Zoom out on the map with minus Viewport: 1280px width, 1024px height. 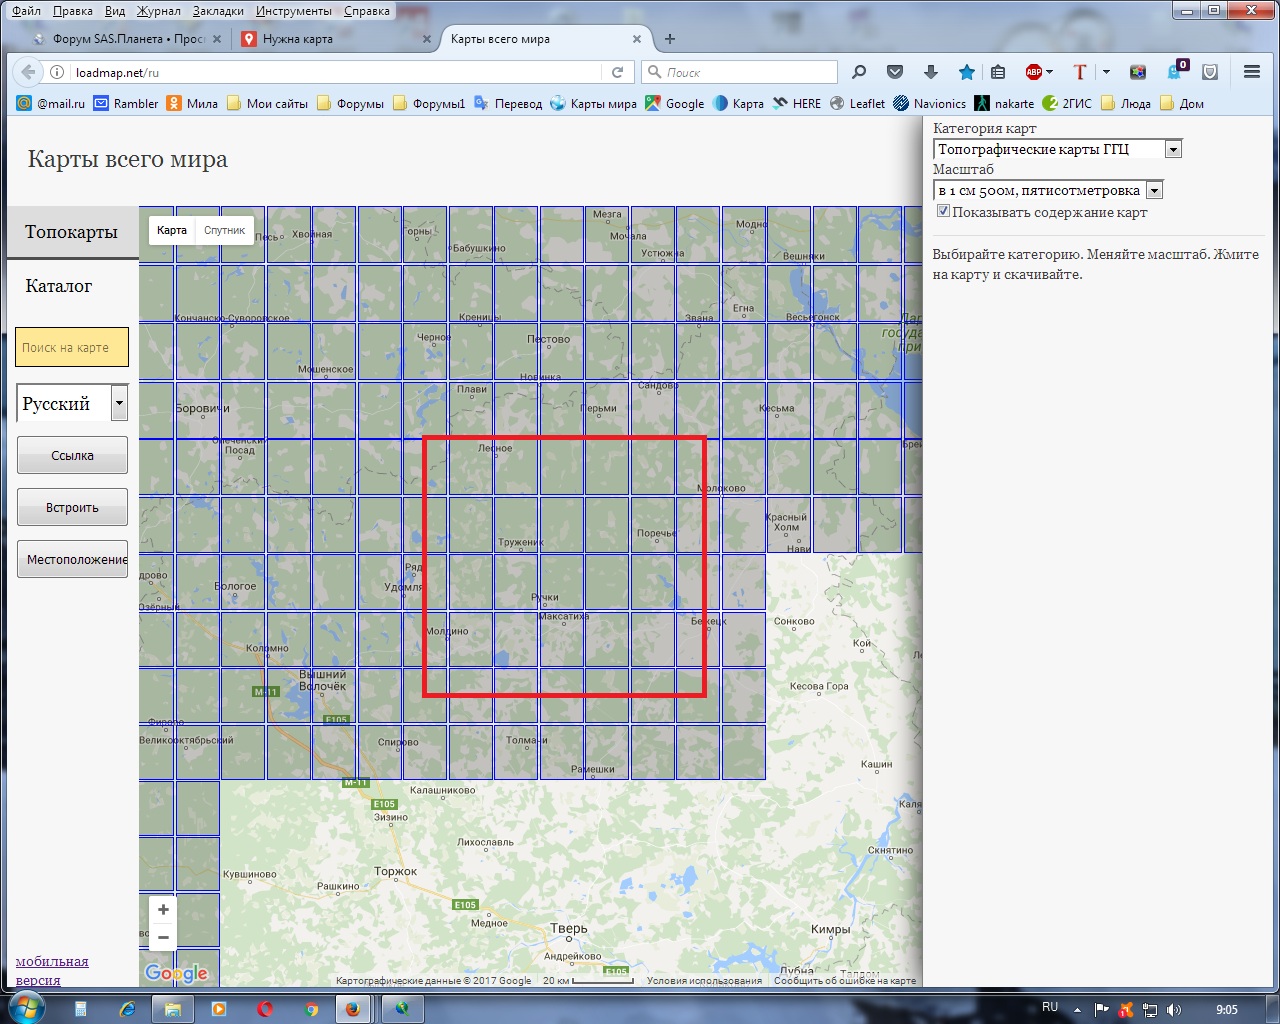click(x=163, y=938)
